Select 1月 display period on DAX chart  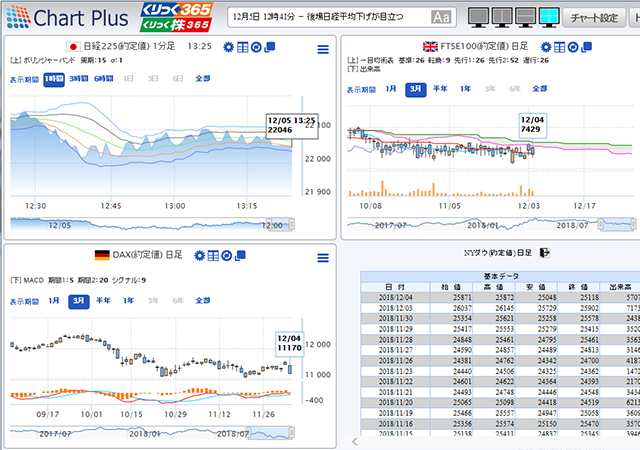coord(54,300)
